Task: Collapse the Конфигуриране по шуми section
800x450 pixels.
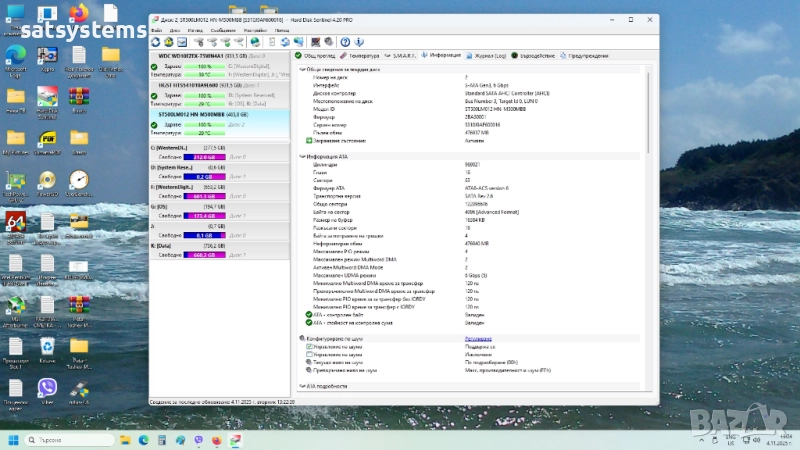Action: click(303, 339)
